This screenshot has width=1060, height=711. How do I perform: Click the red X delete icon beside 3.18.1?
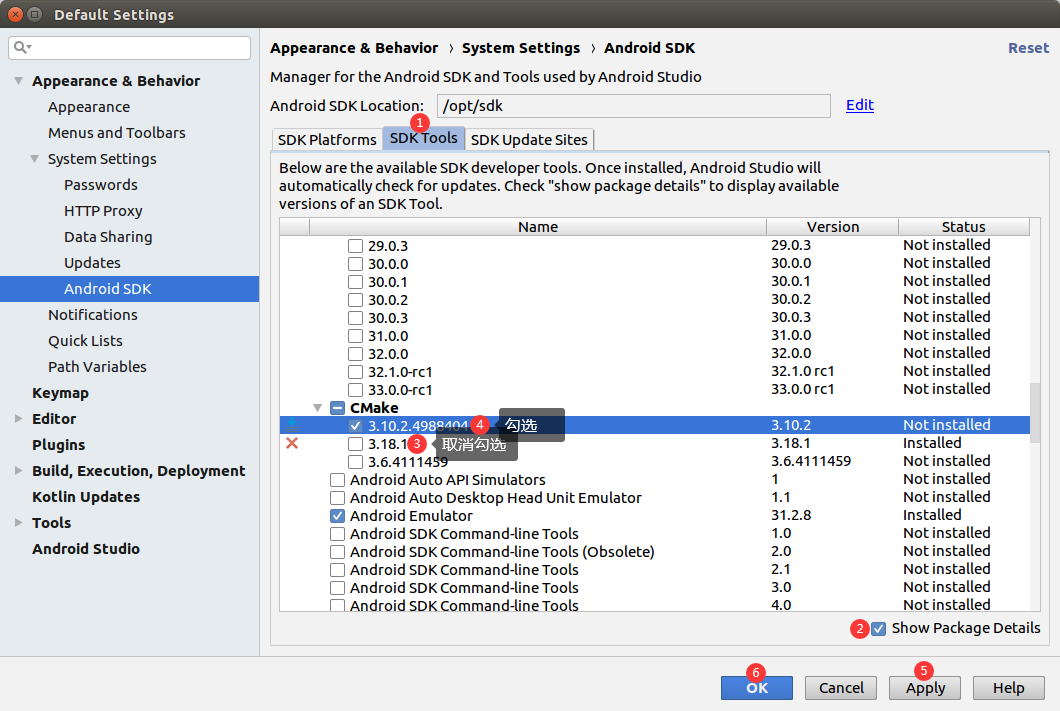coord(292,443)
